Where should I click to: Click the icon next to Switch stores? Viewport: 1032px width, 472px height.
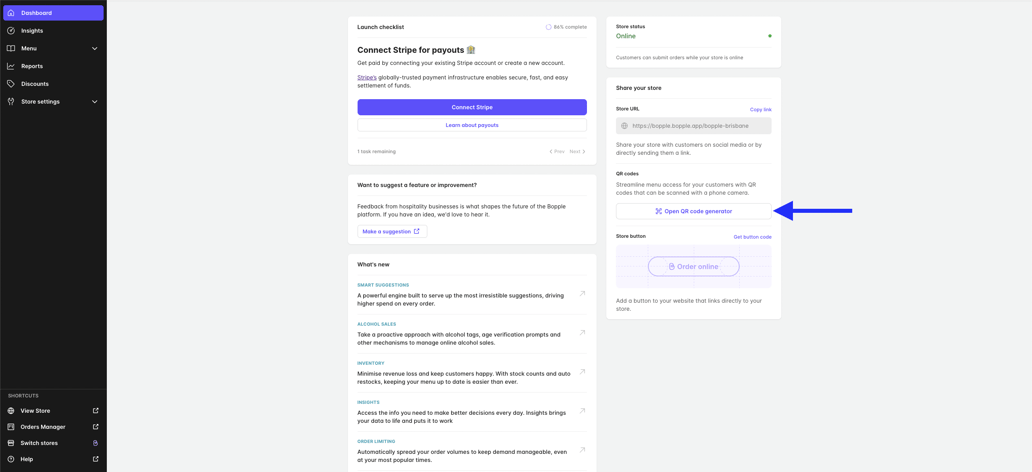[x=96, y=443]
